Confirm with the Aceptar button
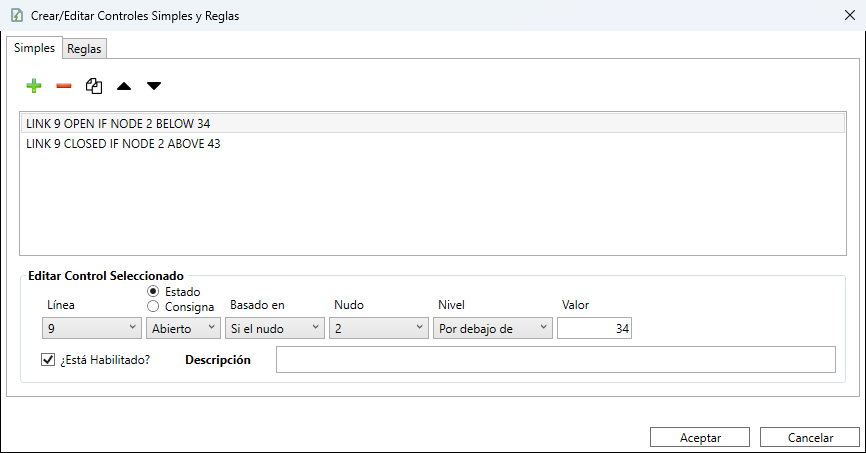The width and height of the screenshot is (866, 453). coord(700,438)
